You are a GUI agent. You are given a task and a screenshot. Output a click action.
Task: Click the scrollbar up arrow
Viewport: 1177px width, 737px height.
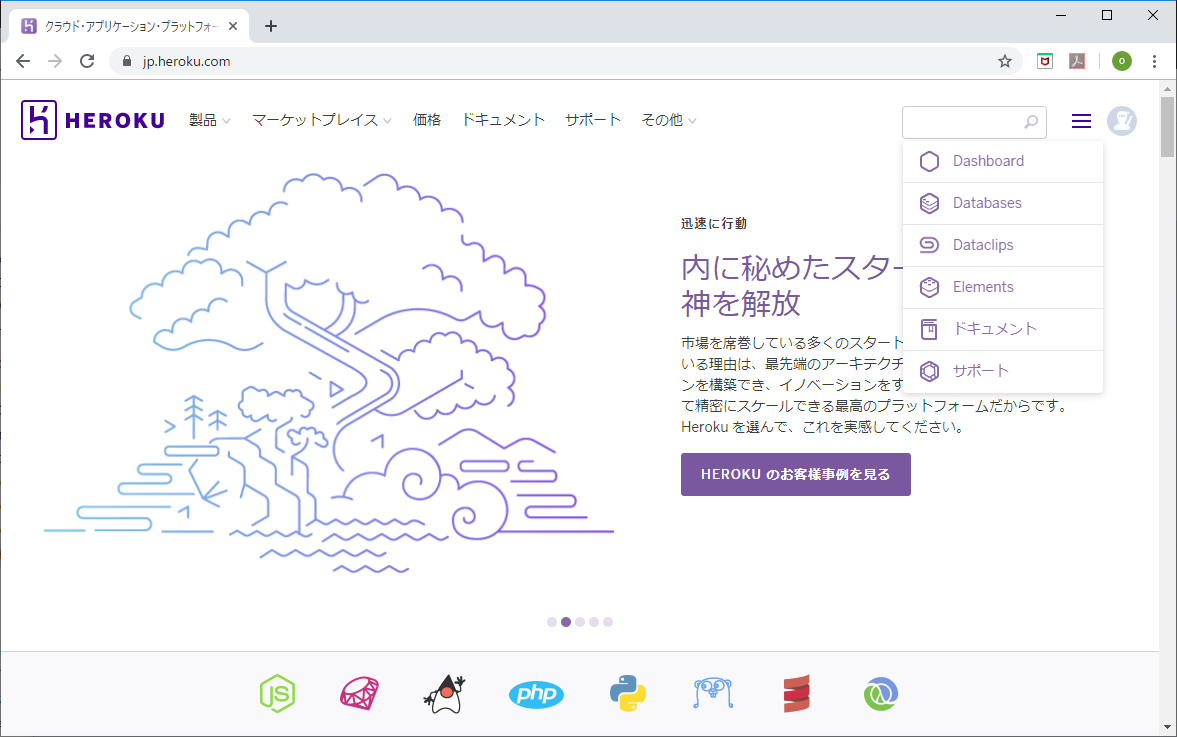[x=1166, y=89]
